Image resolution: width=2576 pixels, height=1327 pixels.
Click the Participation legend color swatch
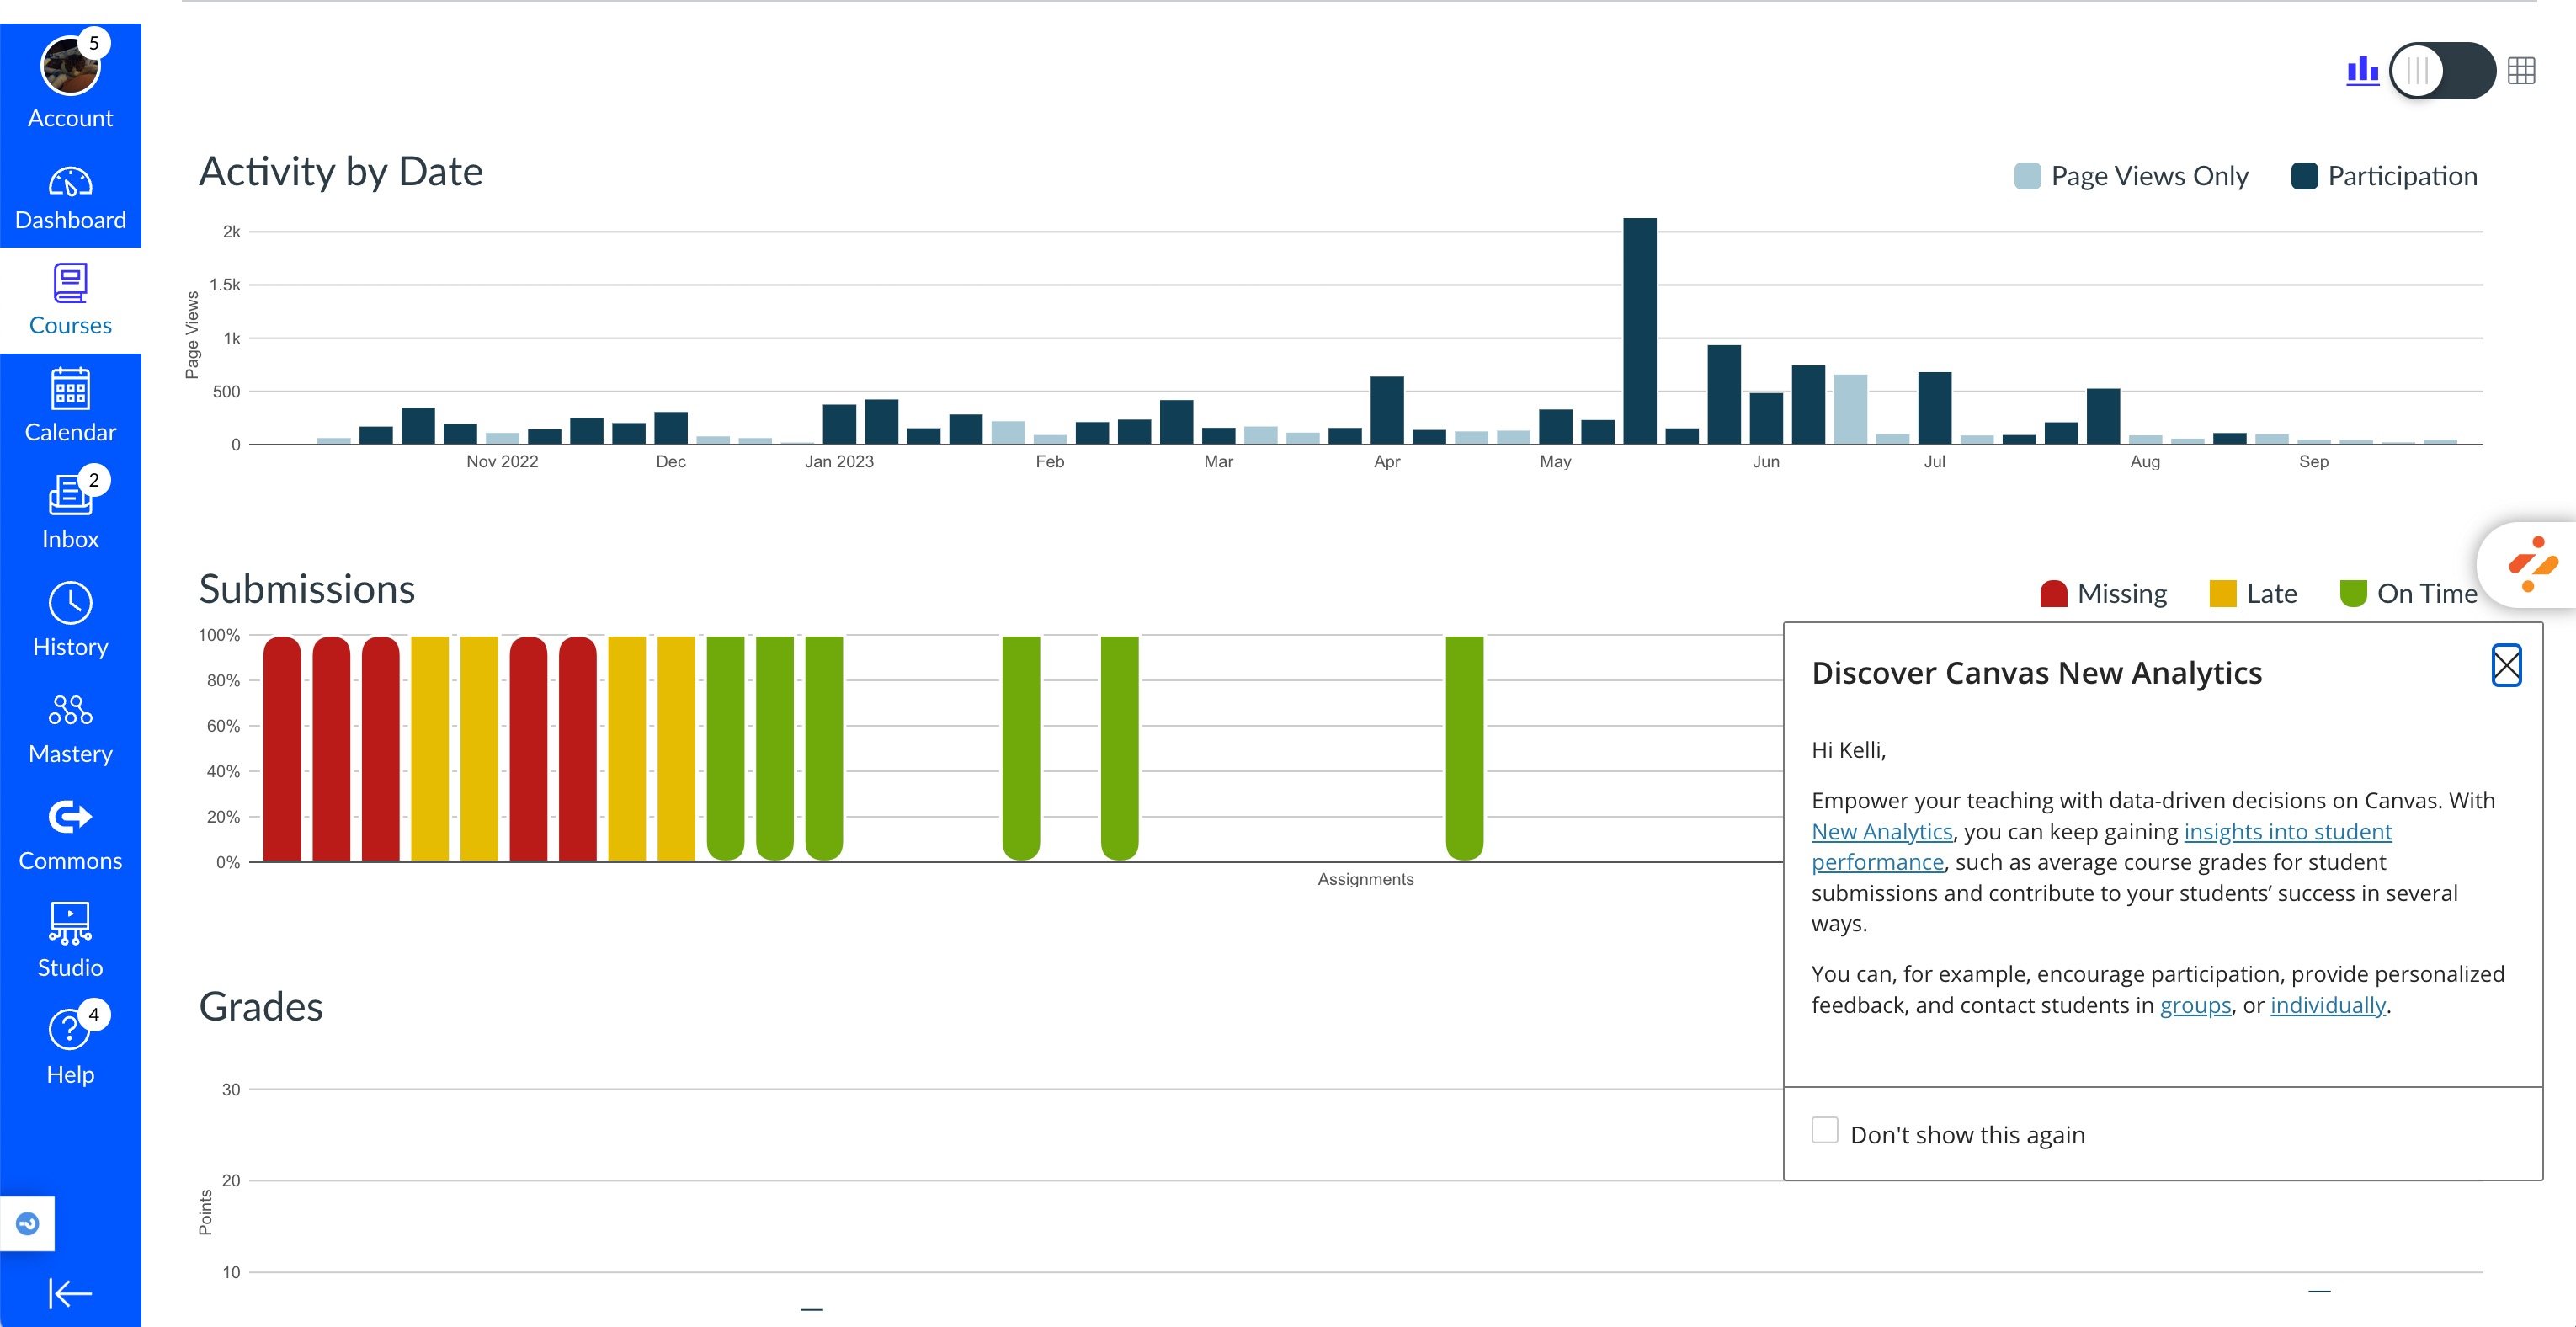(2304, 176)
